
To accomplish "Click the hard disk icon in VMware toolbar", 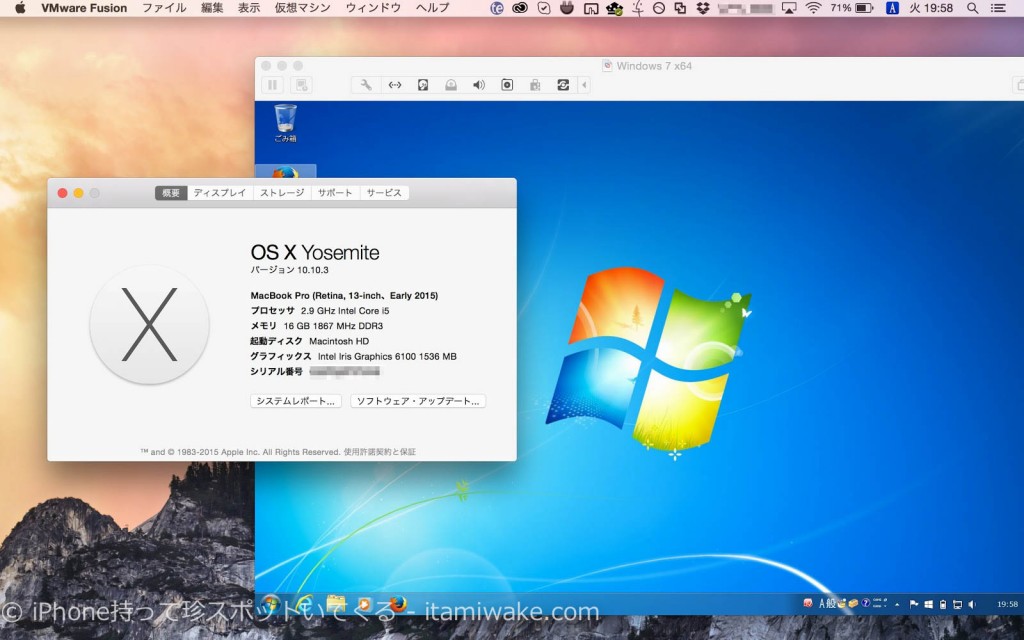I will (423, 85).
